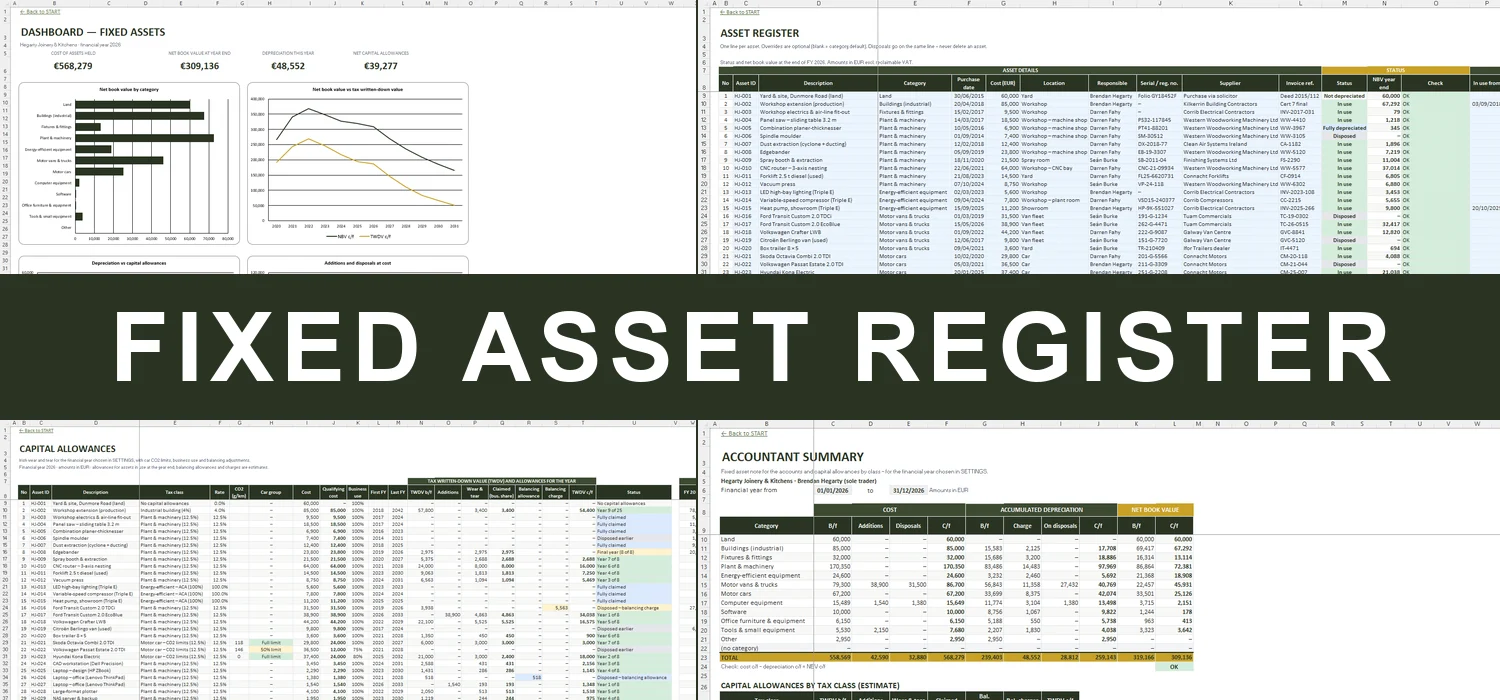Select column D header in the Asset Register sheet
1500x700 pixels.
click(x=818, y=3)
